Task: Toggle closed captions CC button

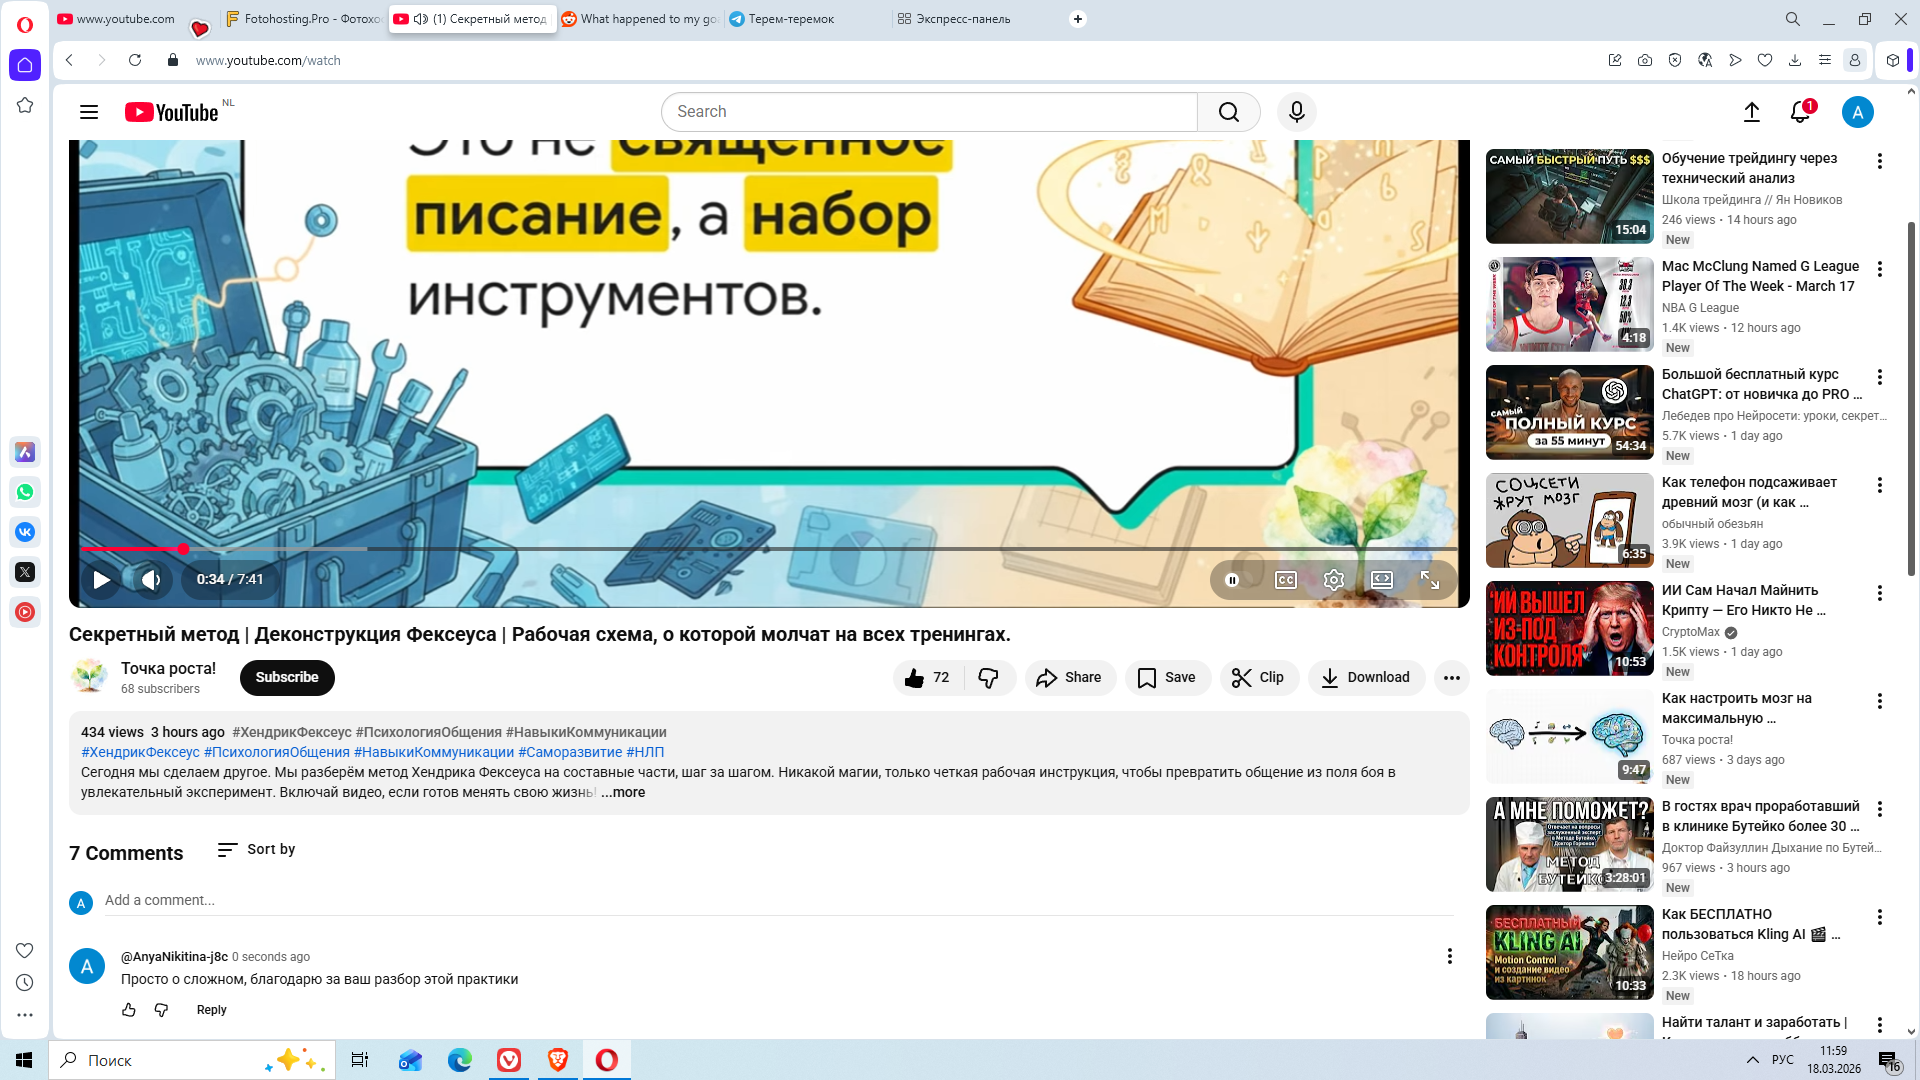Action: [x=1285, y=580]
